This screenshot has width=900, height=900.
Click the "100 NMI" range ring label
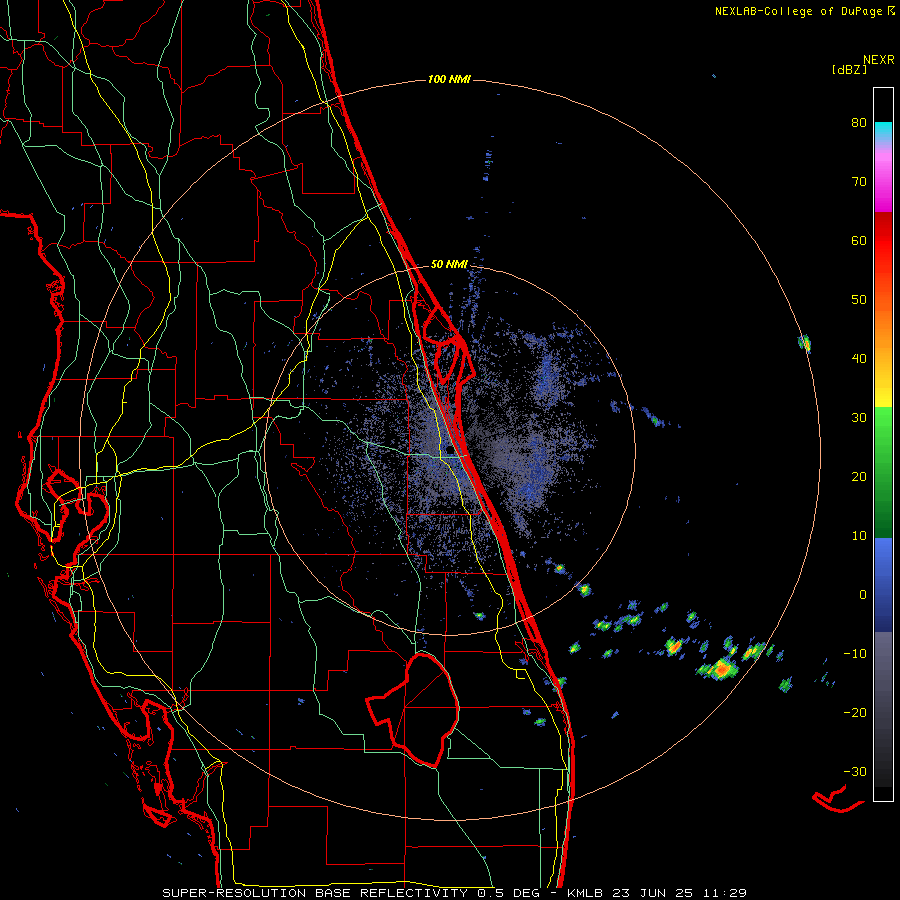point(449,79)
